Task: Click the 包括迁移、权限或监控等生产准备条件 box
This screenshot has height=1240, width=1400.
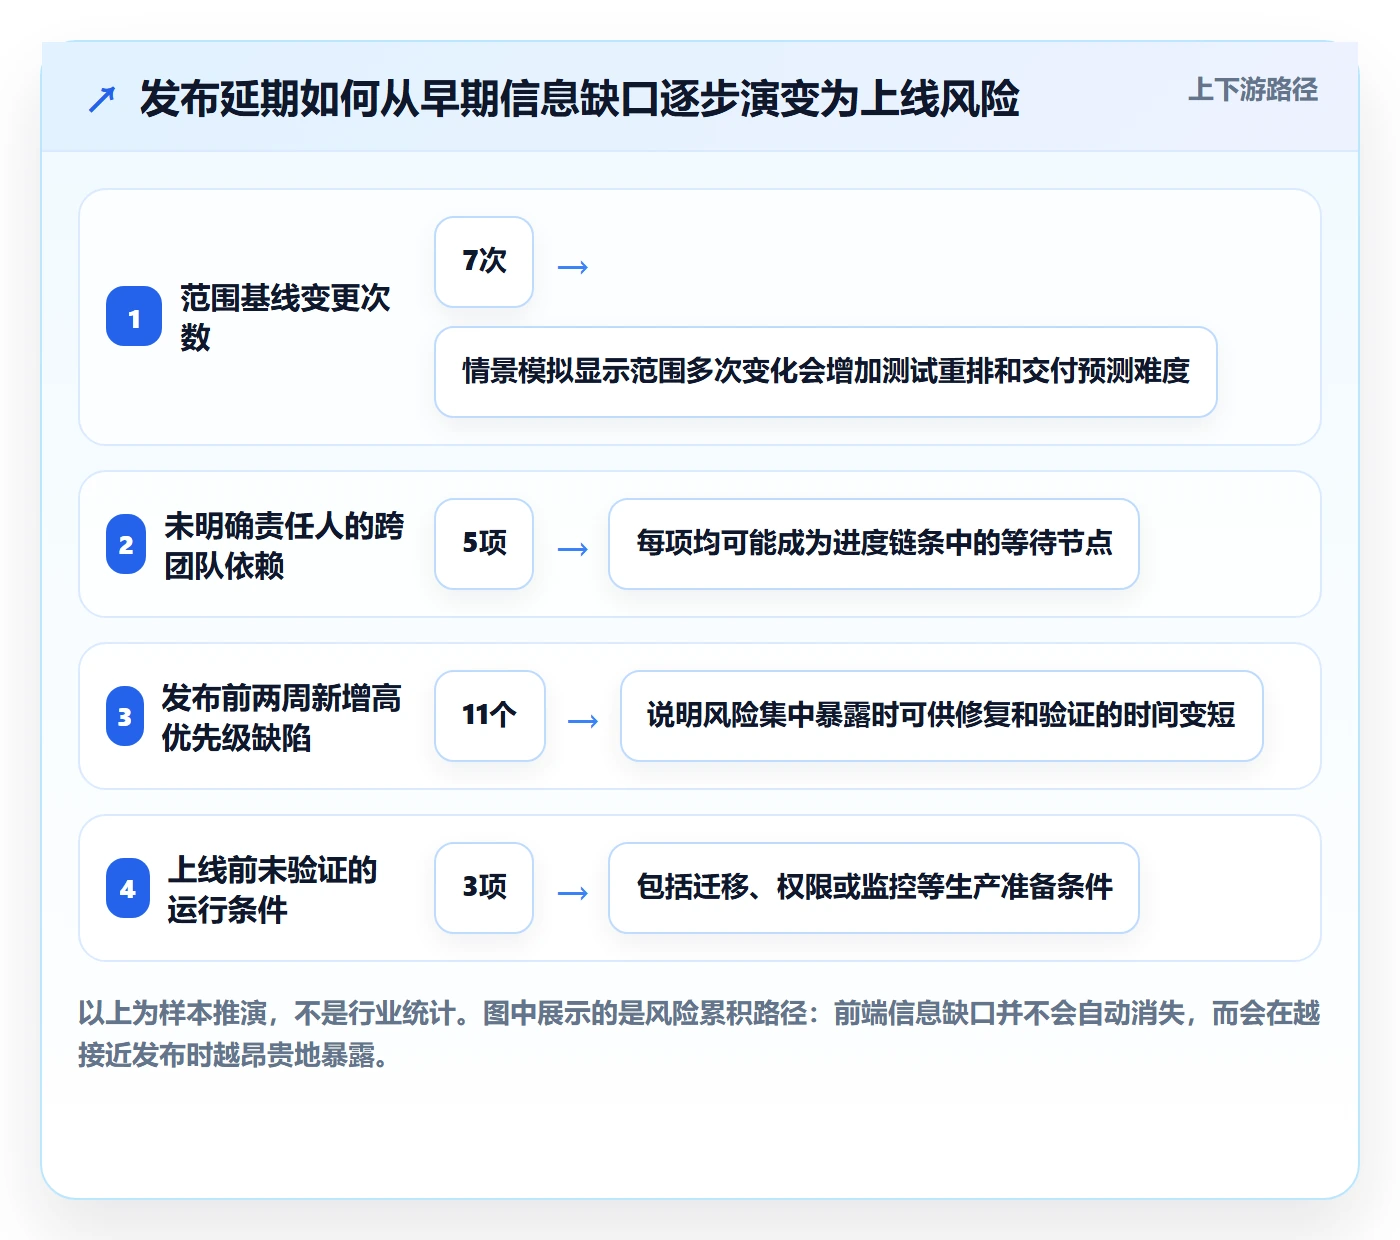Action: [874, 888]
